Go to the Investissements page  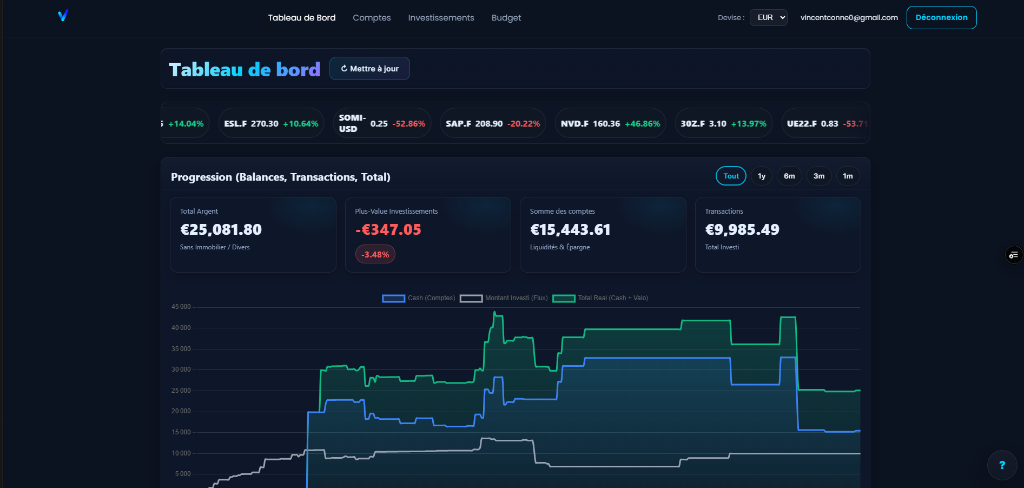(x=441, y=18)
